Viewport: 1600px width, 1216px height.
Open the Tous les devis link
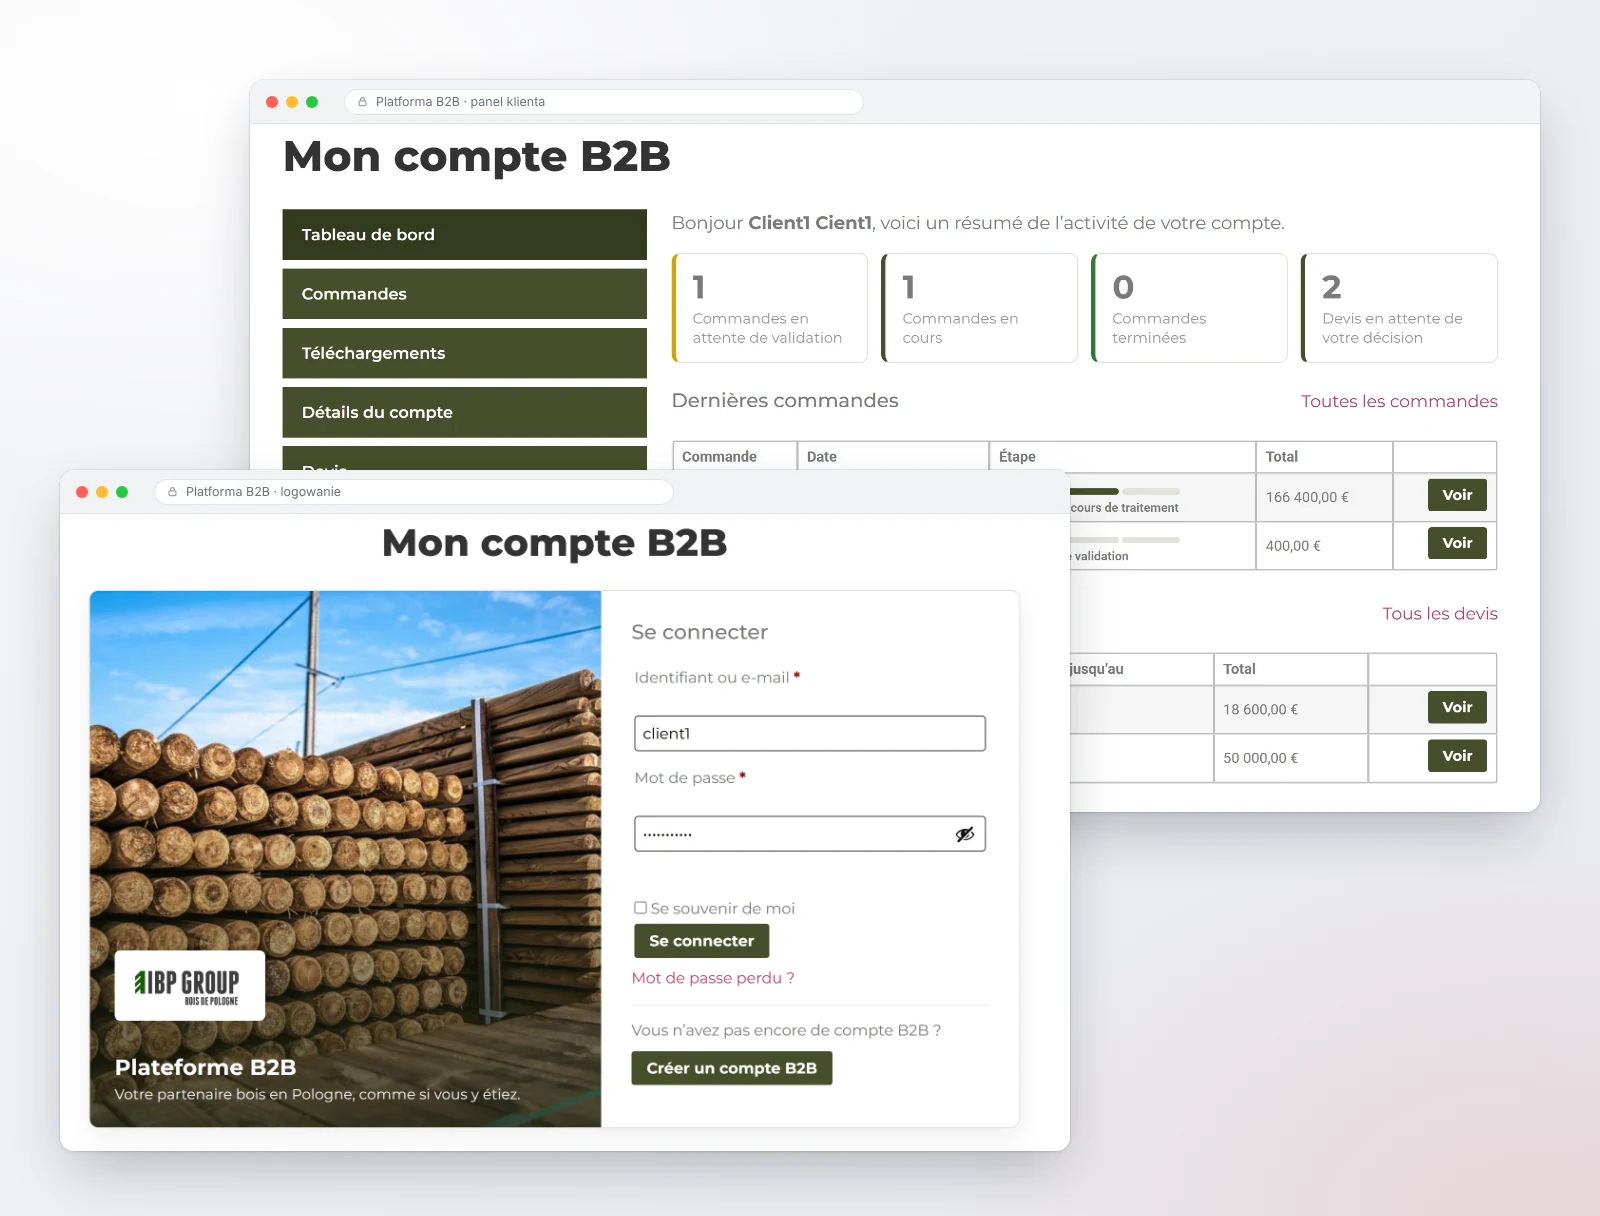(1440, 614)
